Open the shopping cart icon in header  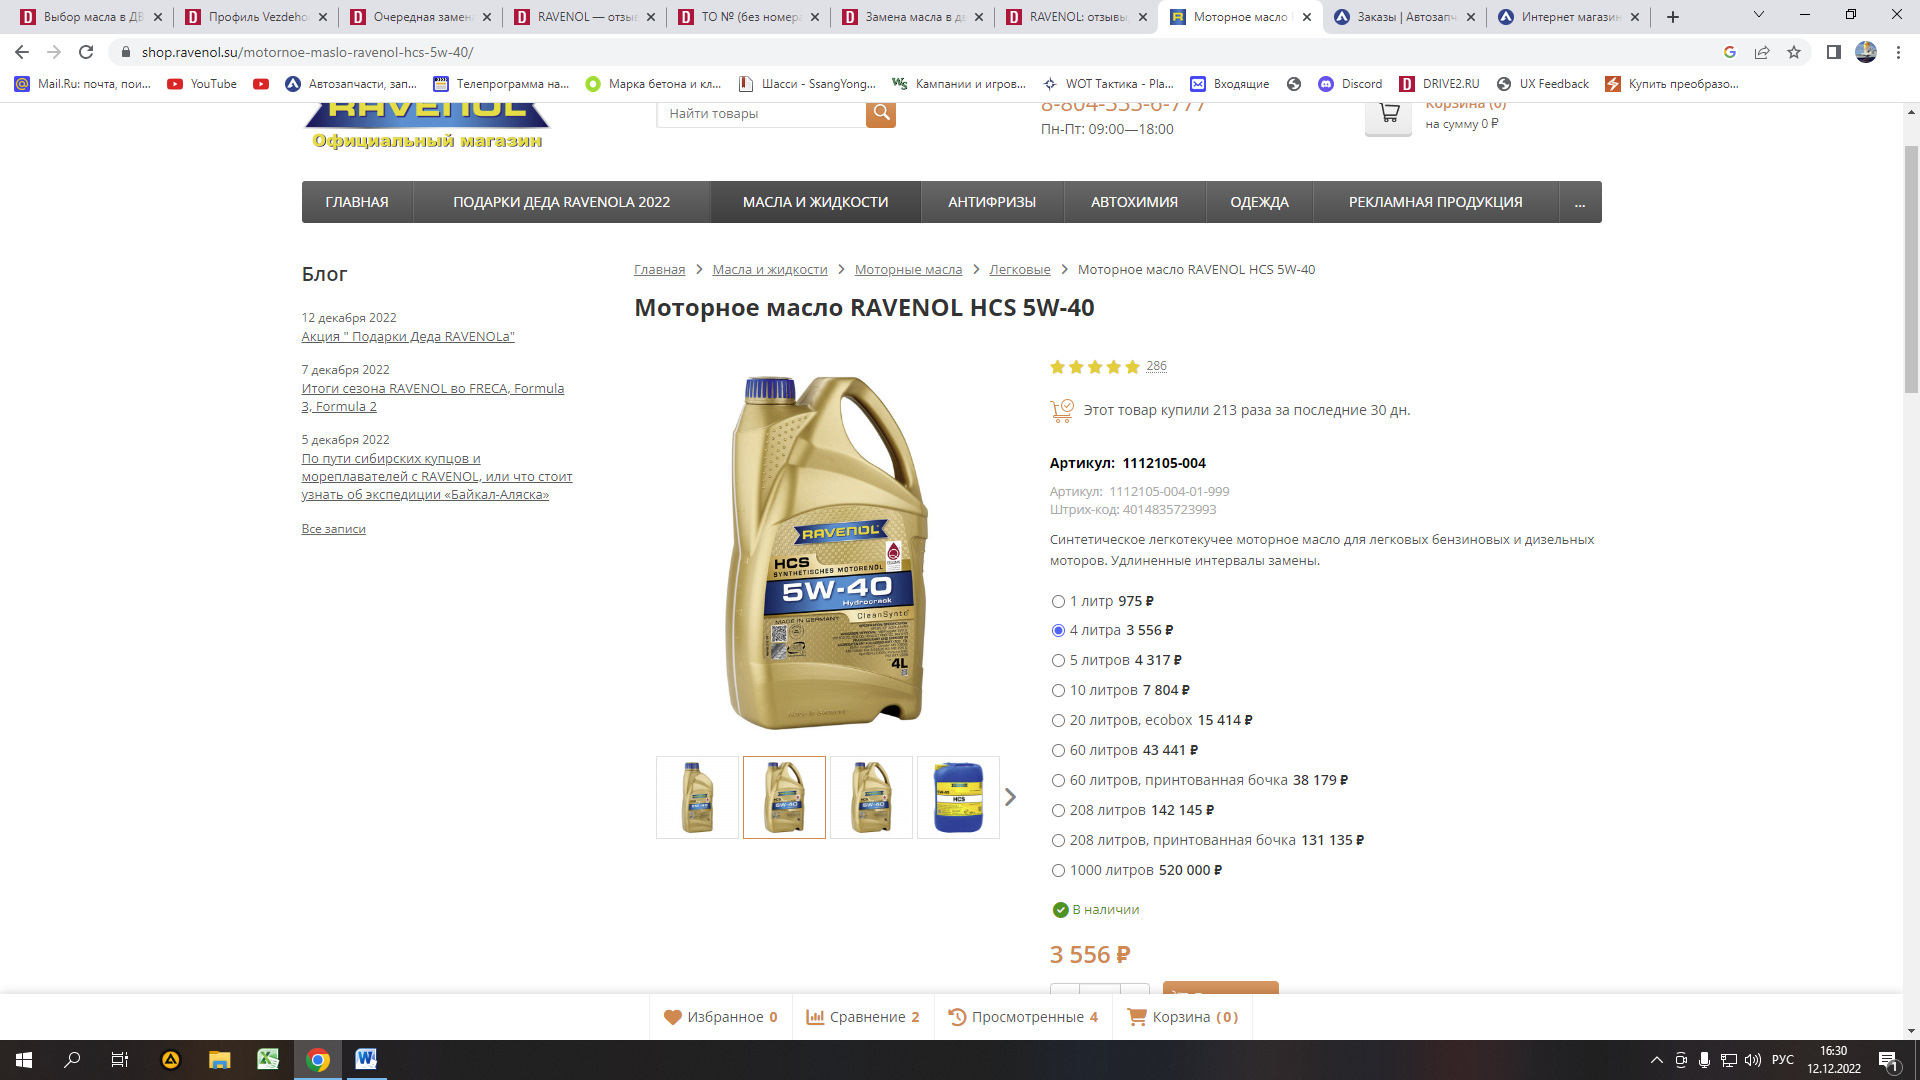1388,115
